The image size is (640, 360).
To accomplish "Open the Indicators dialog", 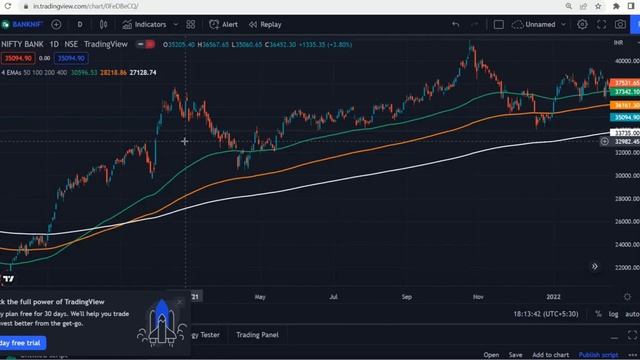I will click(x=145, y=24).
